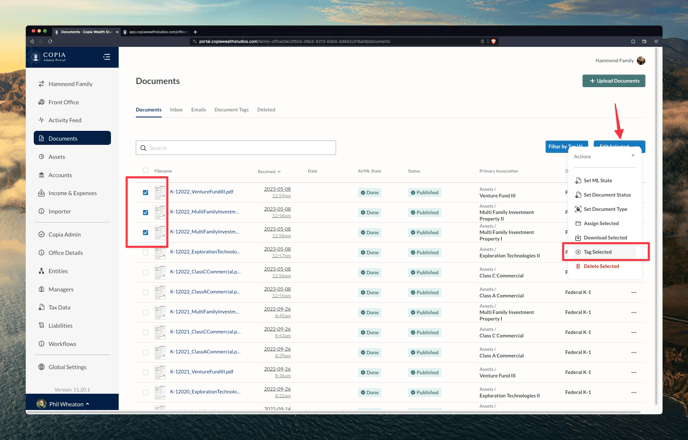
Task: Click the Copia logo in sidebar header
Action: coord(49,57)
